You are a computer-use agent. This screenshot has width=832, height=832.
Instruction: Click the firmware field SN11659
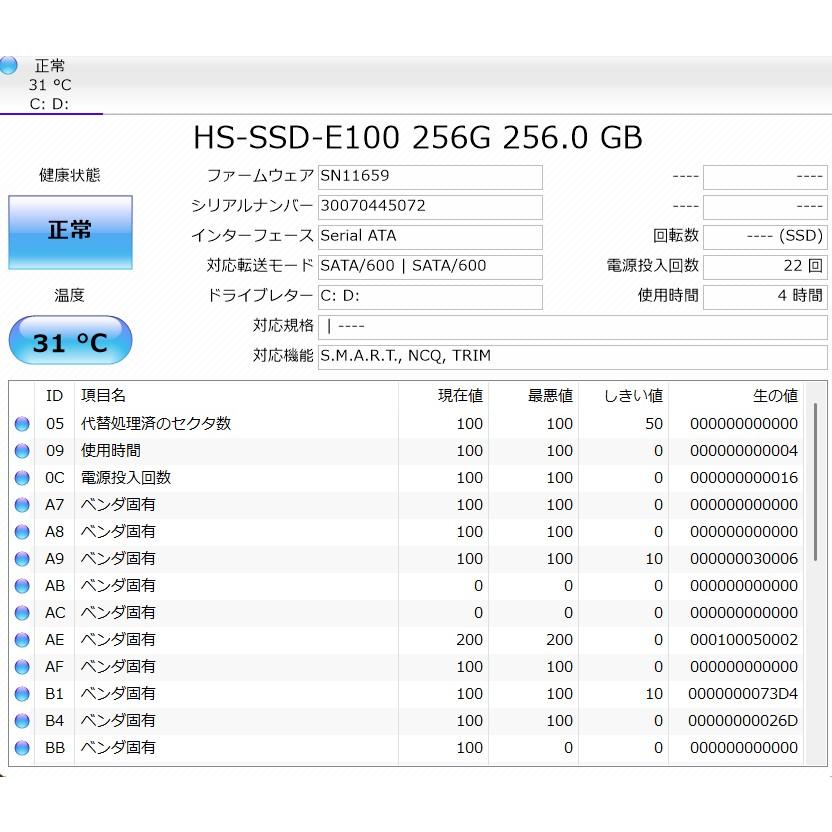pos(430,177)
